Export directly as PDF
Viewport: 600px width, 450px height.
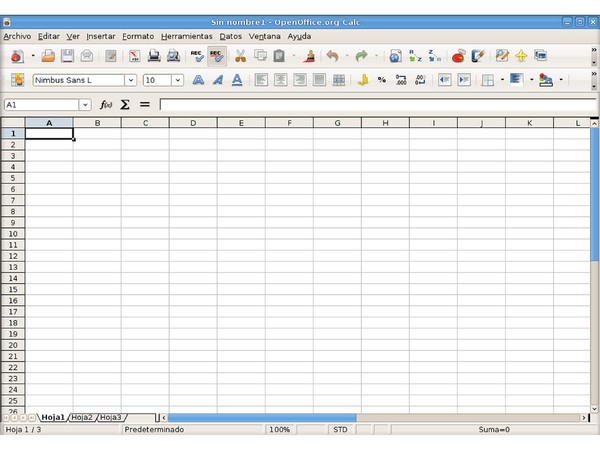tap(134, 56)
